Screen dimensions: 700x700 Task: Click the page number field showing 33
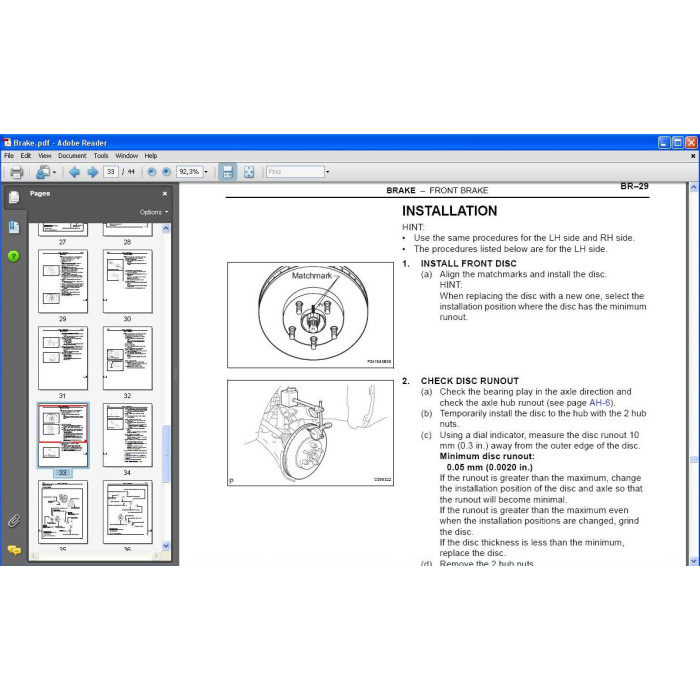111,172
